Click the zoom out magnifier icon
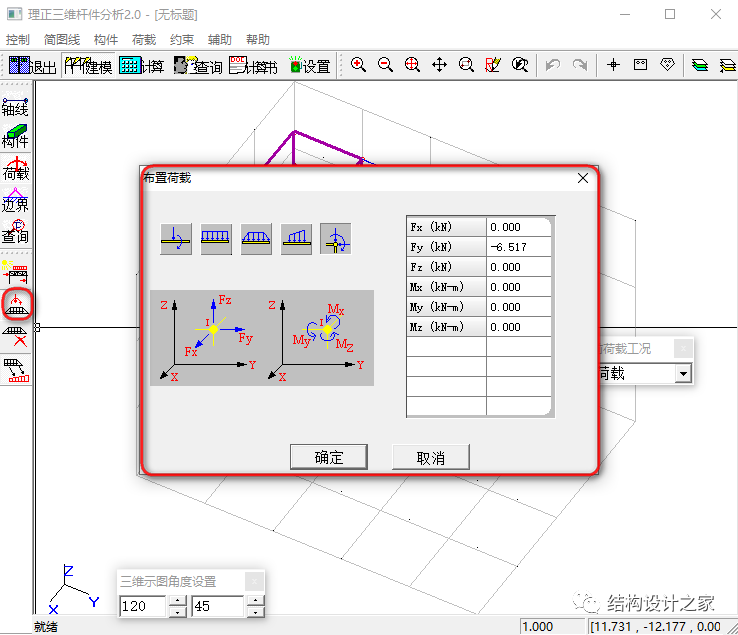Viewport: 738px width, 635px height. pos(385,64)
